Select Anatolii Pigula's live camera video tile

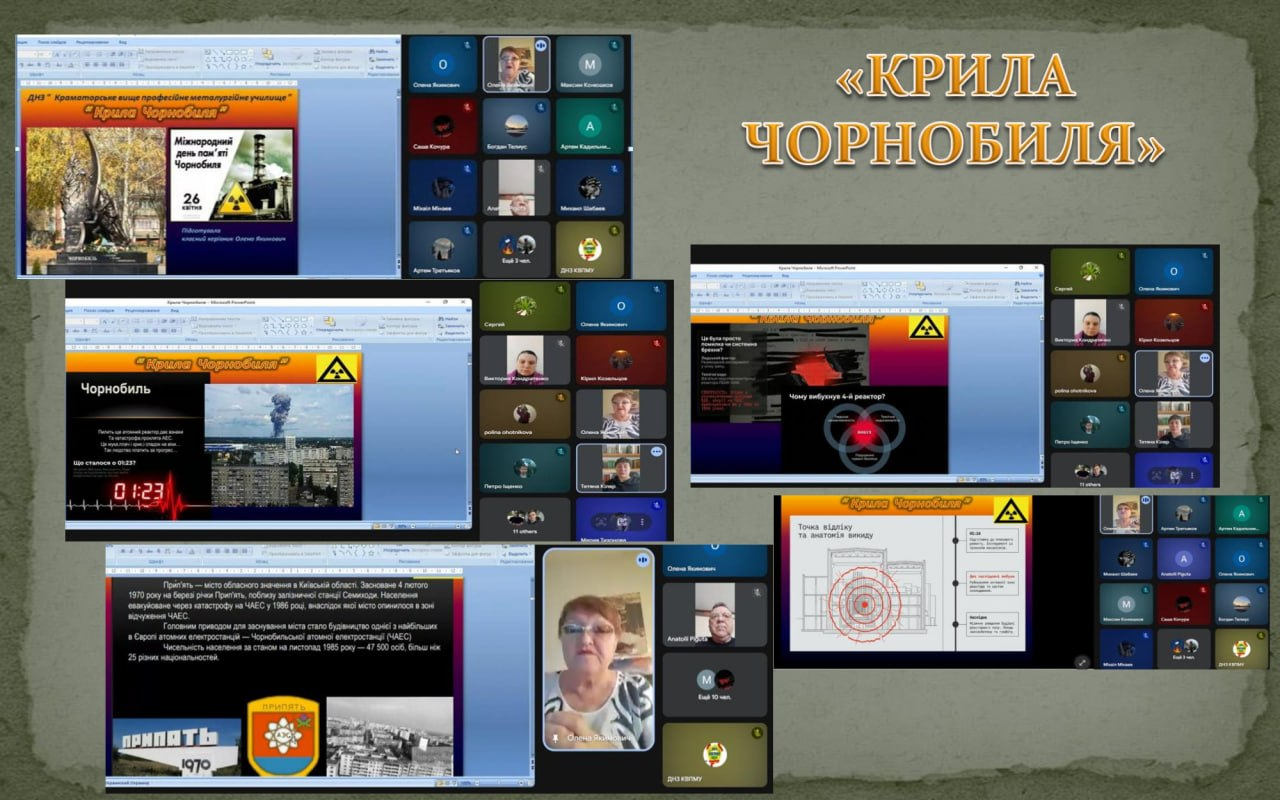[x=715, y=615]
